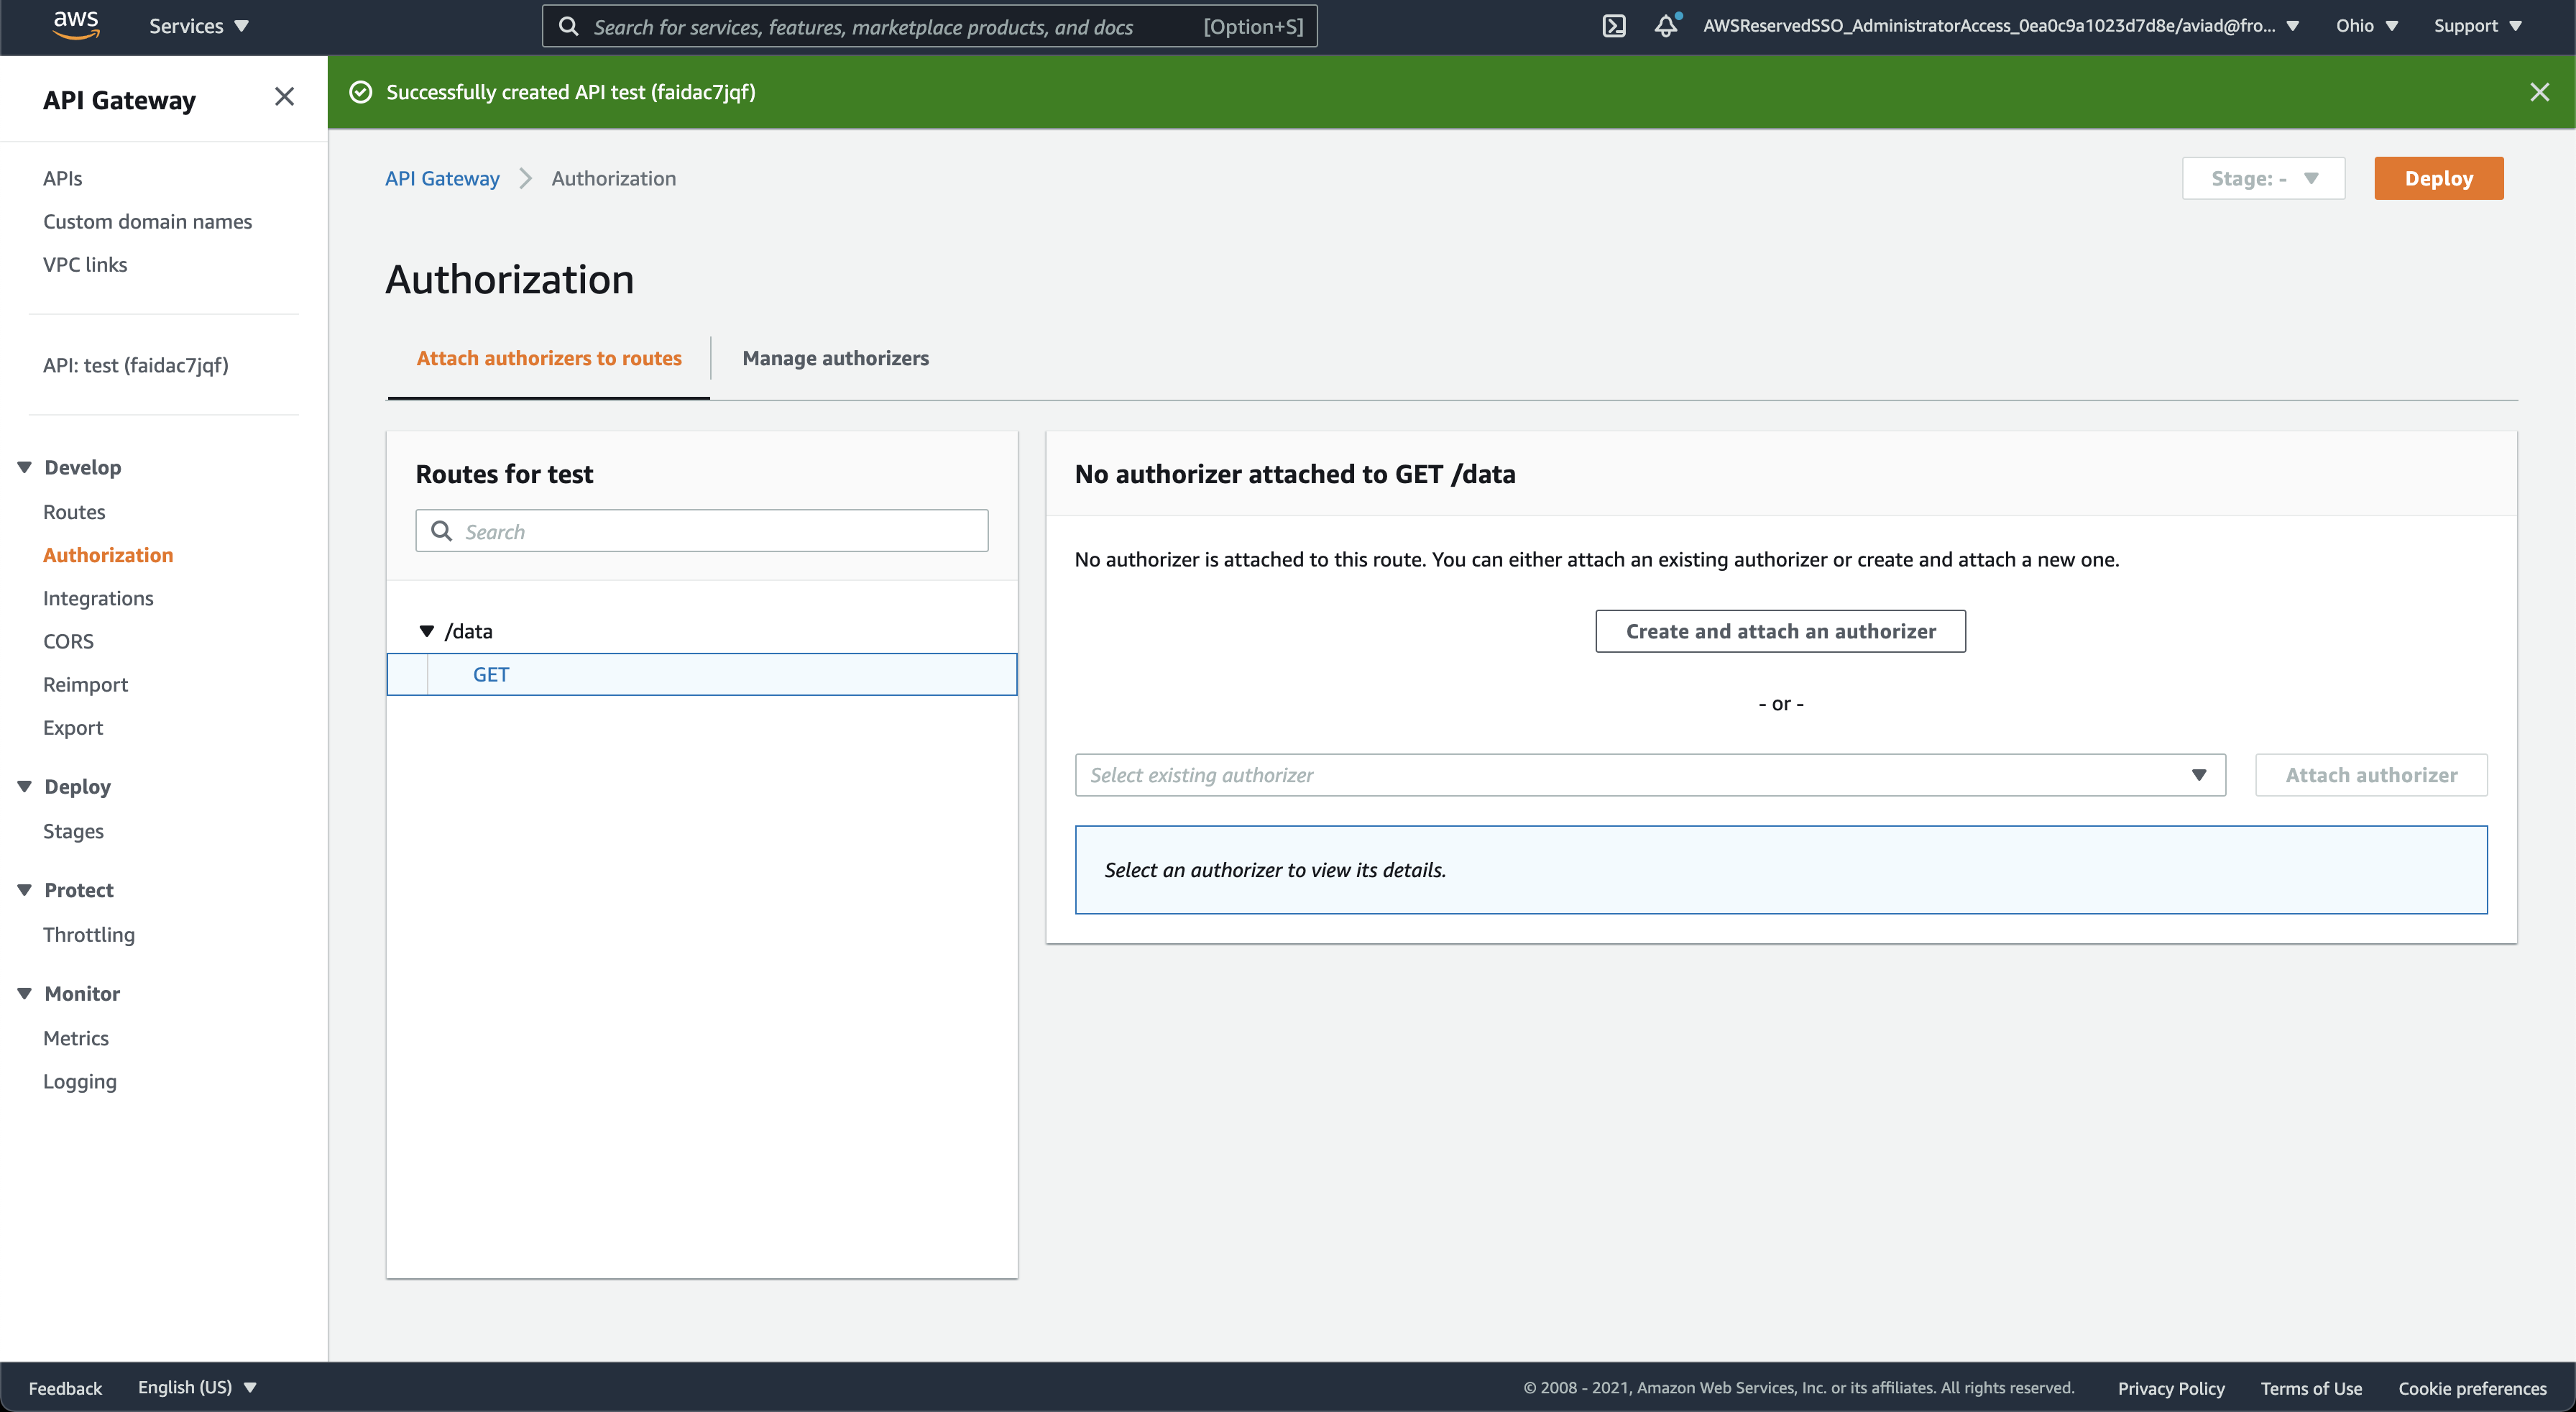Viewport: 2576px width, 1412px height.
Task: Click the search magnifier in the top bar
Action: (569, 26)
